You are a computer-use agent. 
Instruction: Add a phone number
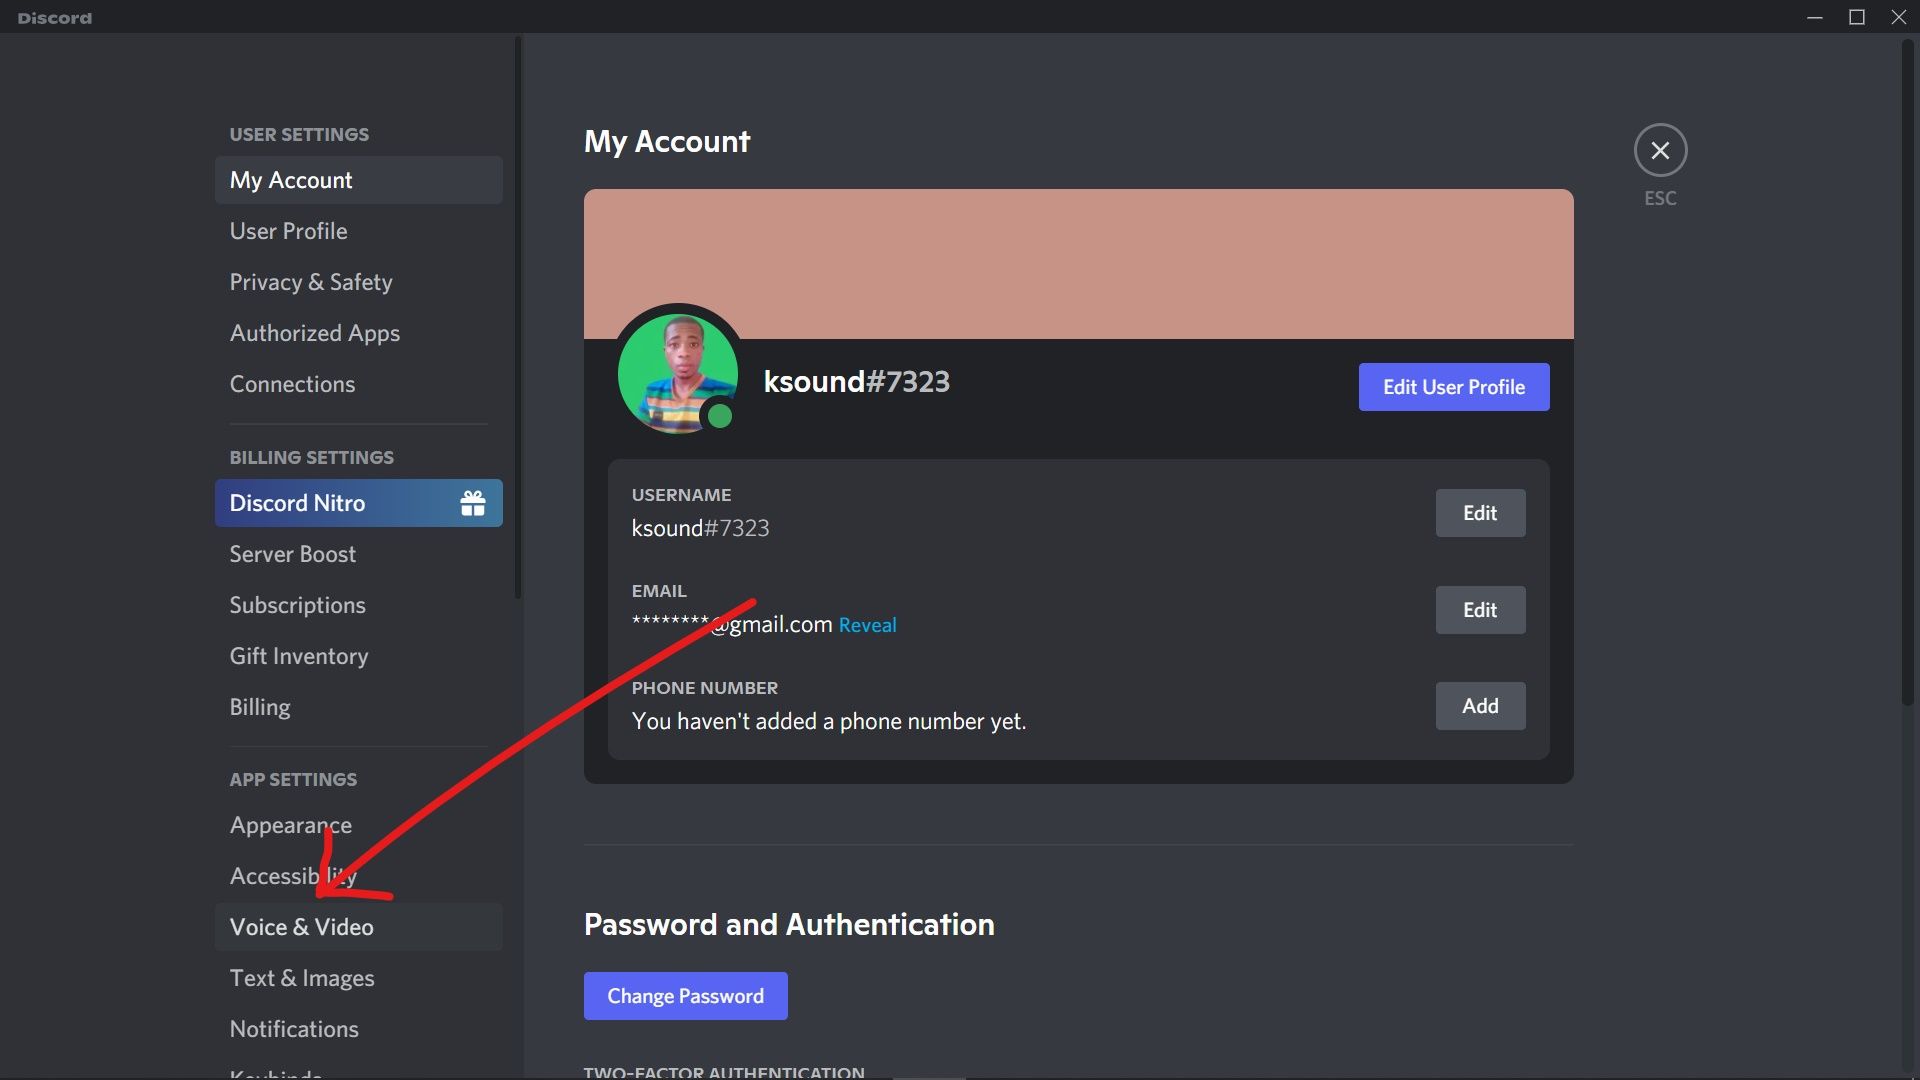pyautogui.click(x=1479, y=706)
